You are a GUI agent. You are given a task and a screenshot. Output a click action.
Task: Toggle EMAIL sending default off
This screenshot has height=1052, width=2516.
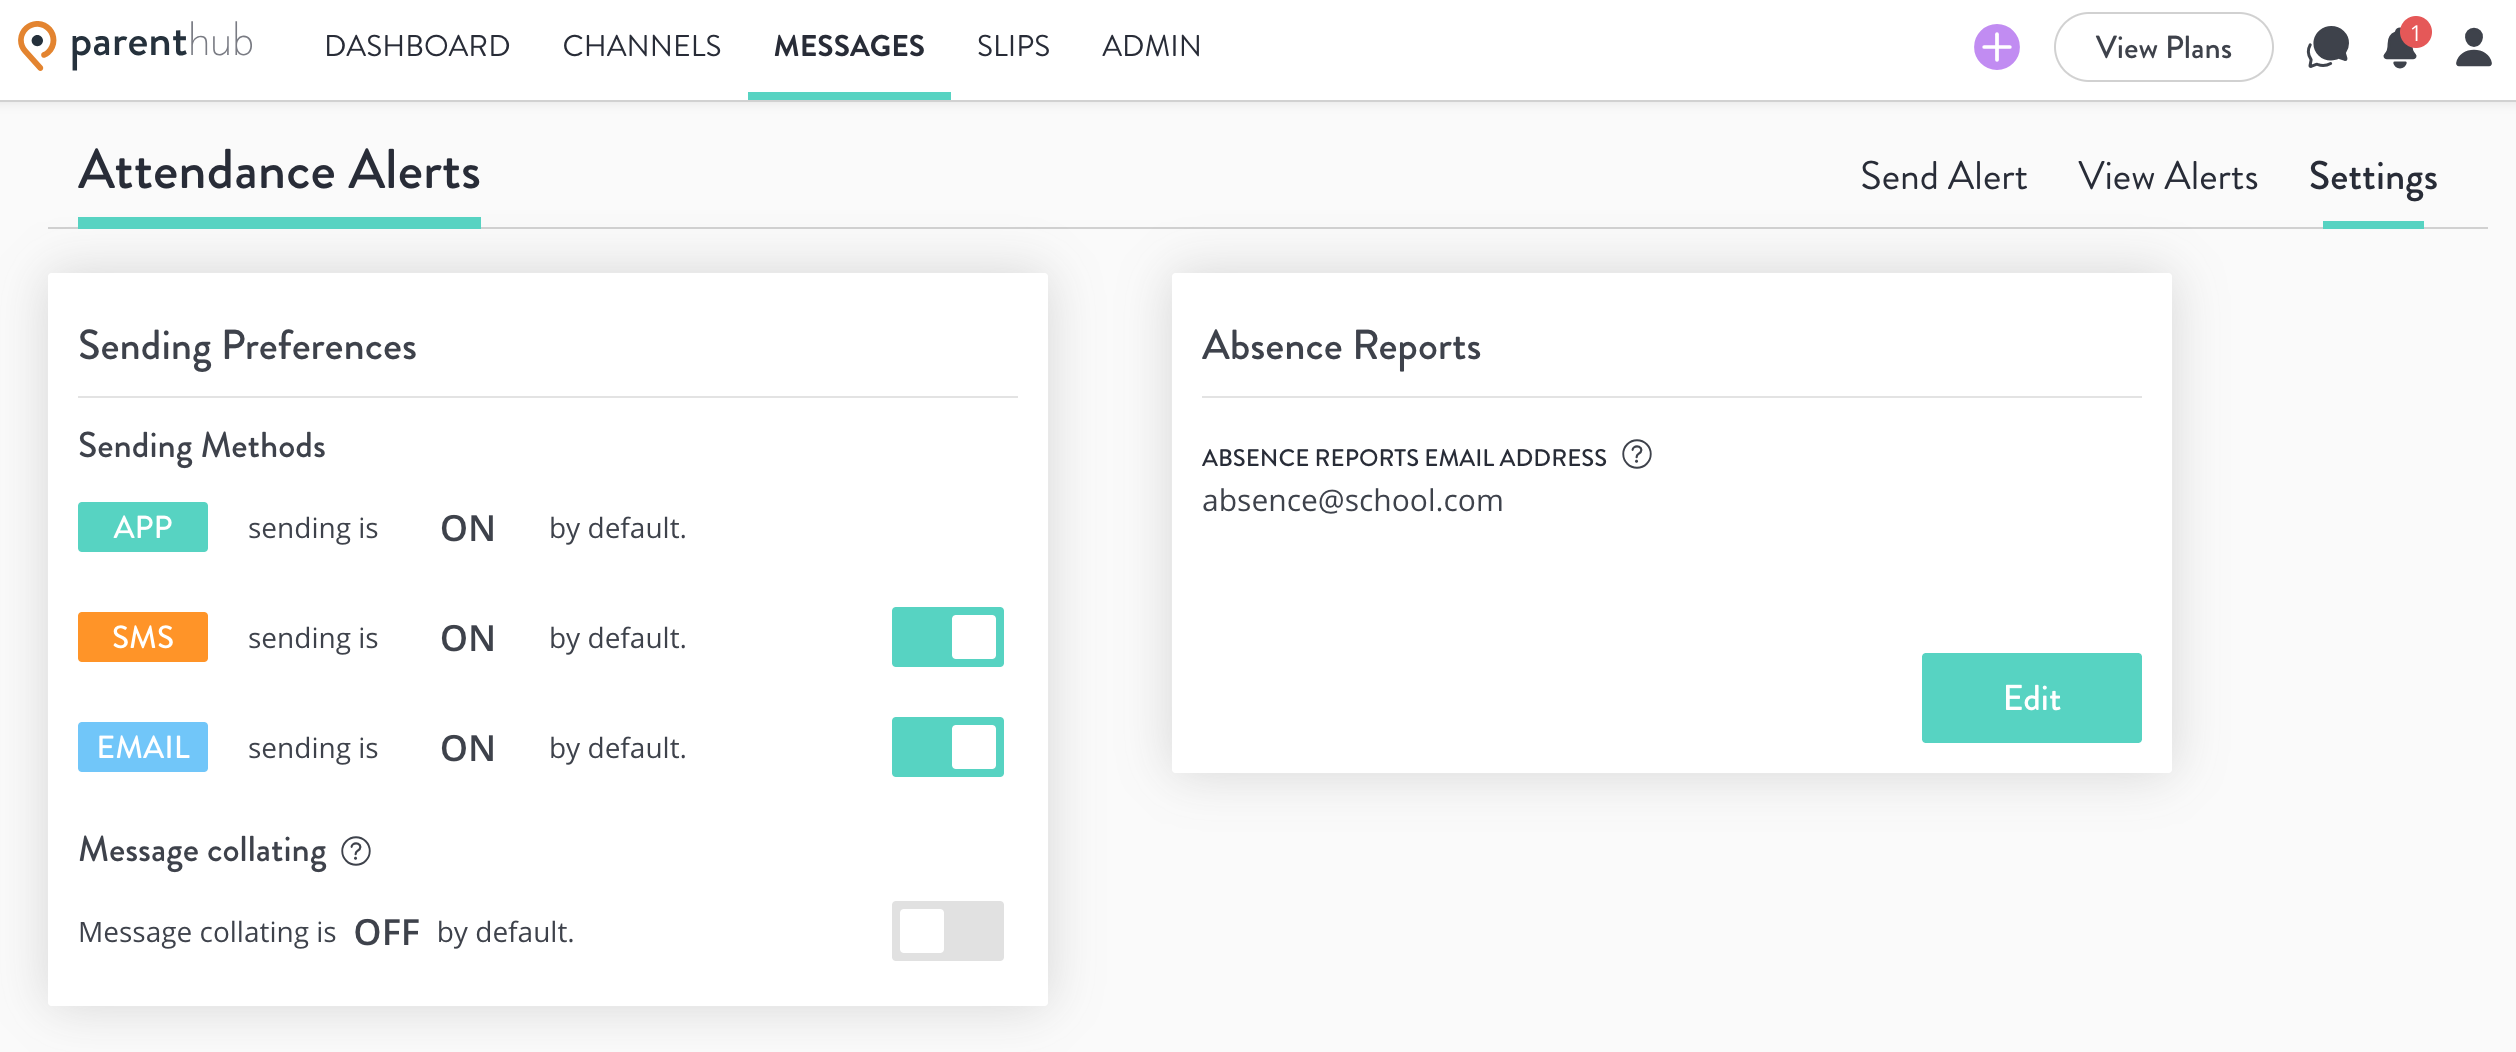point(948,747)
